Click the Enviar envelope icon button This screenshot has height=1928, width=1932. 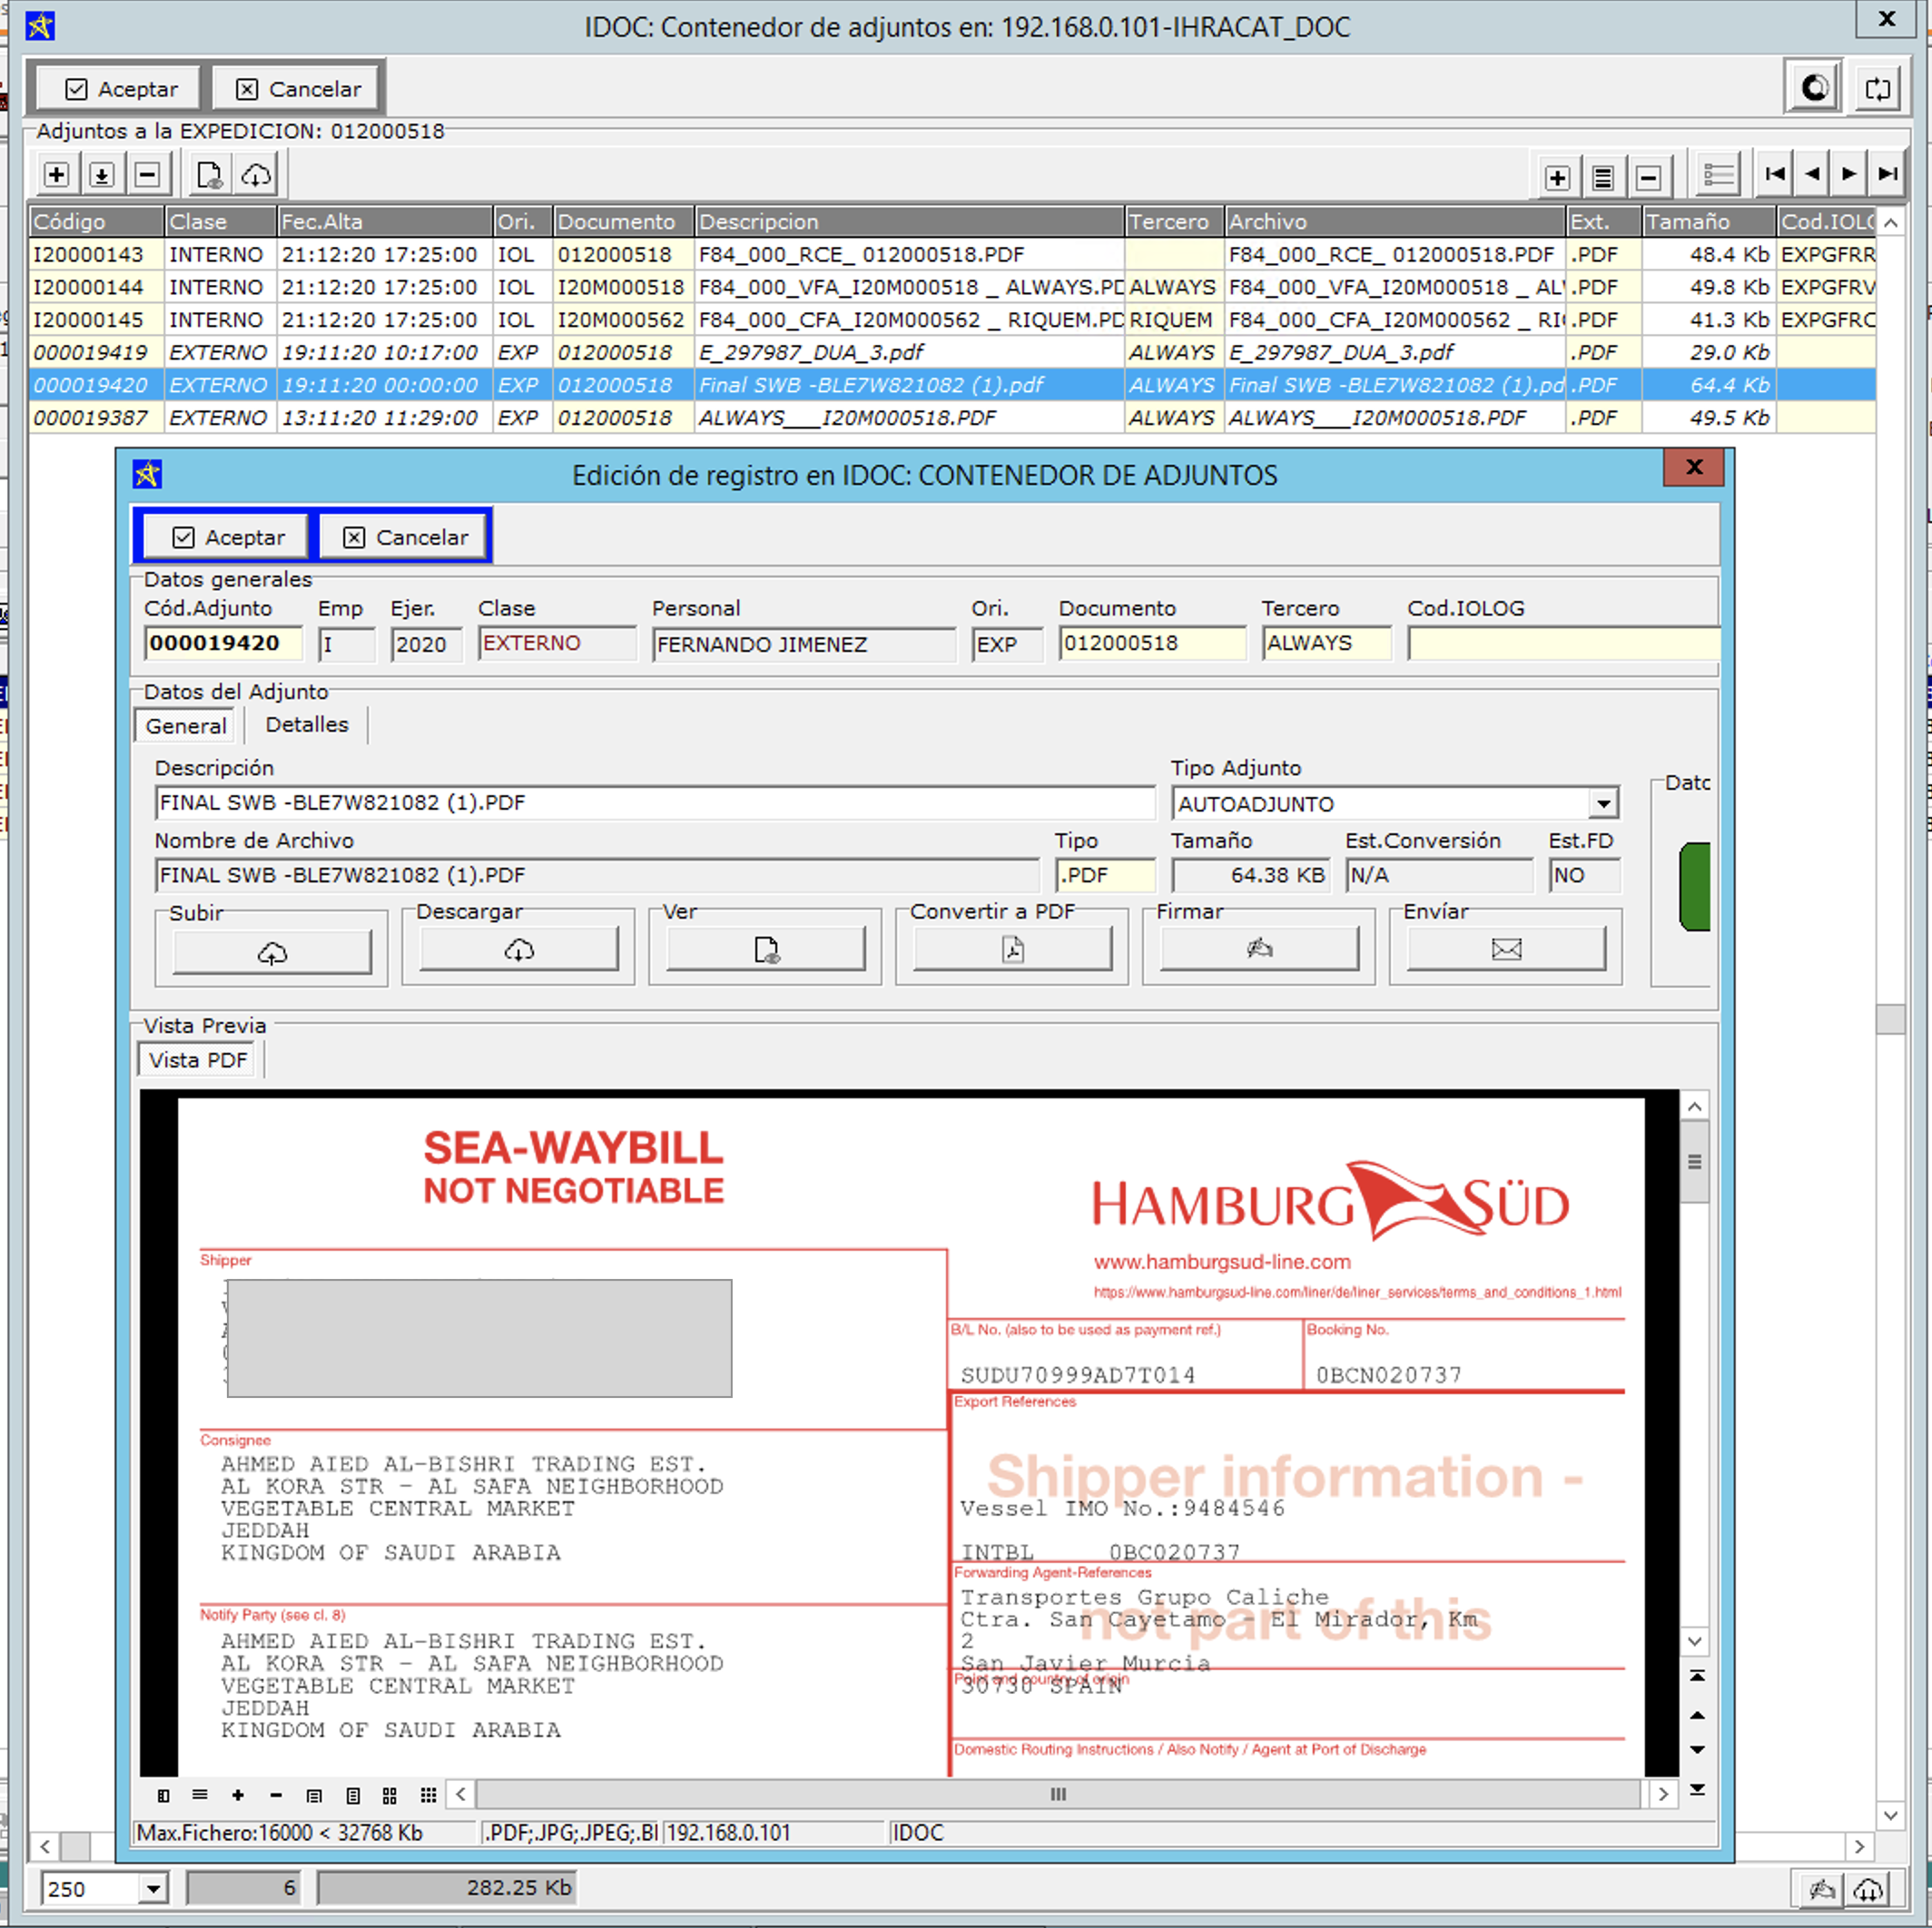1505,948
